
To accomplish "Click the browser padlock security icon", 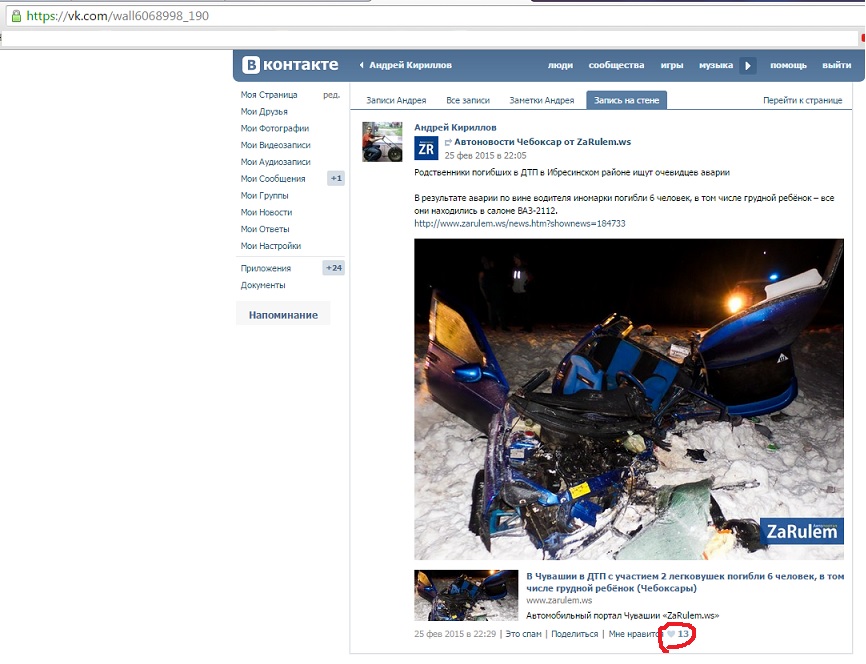I will (x=17, y=15).
